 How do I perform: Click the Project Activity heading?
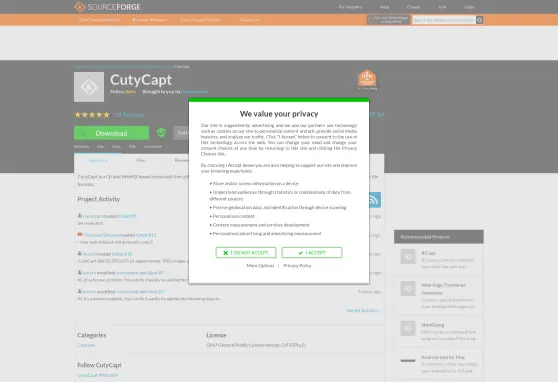point(99,199)
